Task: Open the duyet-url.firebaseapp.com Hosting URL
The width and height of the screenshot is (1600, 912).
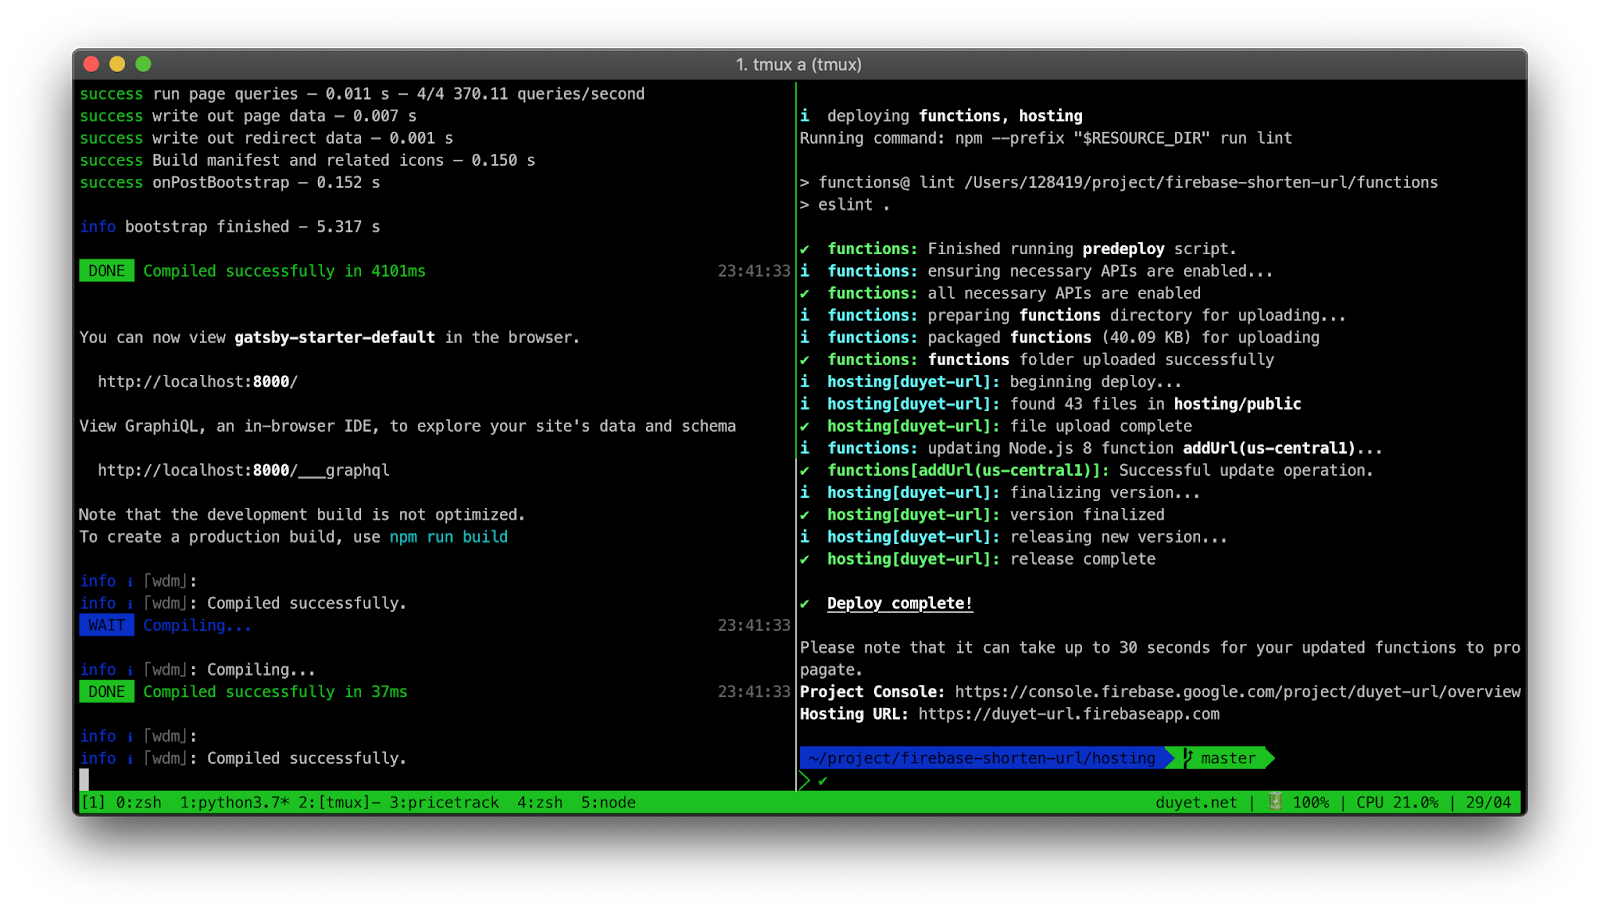Action: pos(1069,714)
